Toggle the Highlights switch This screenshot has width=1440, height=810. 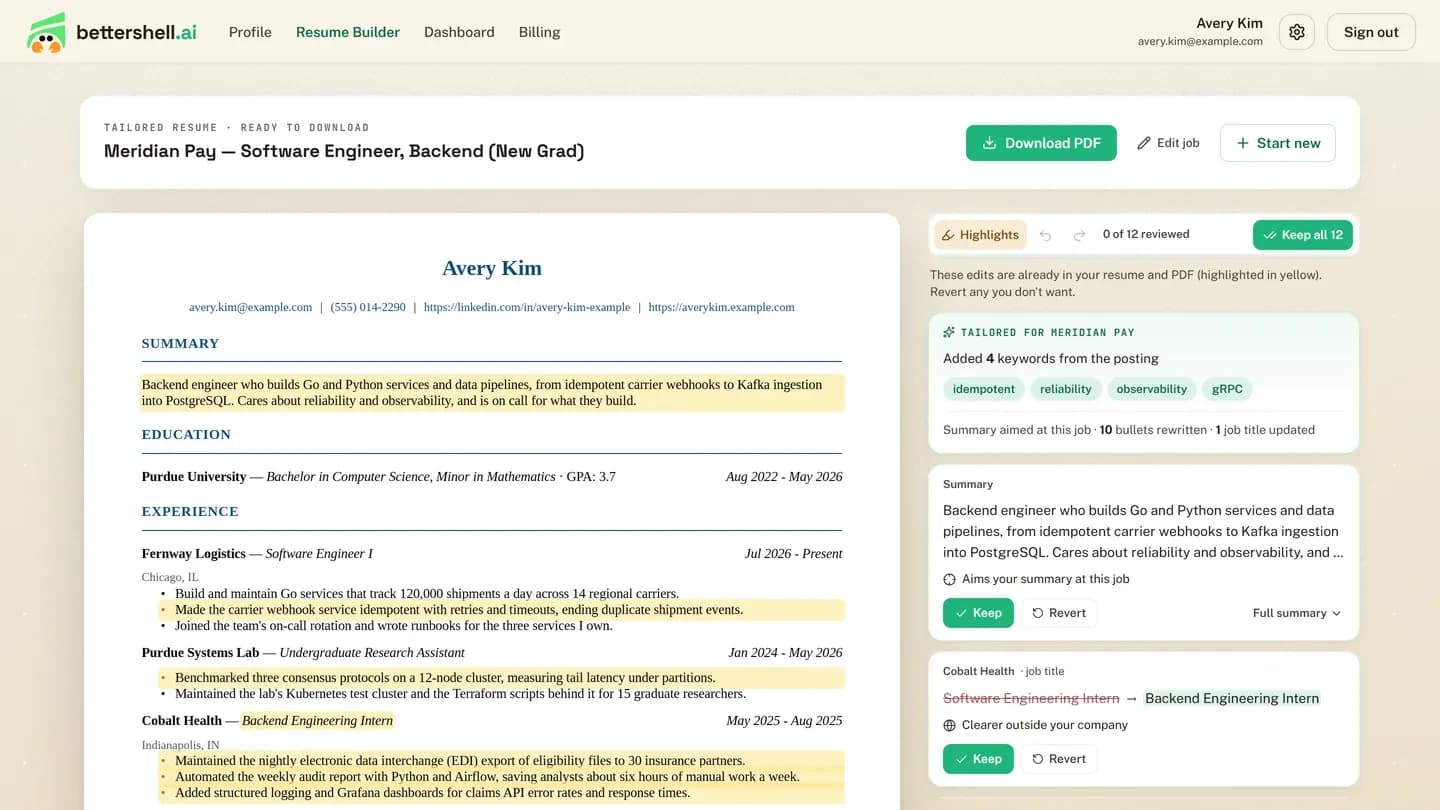click(980, 235)
